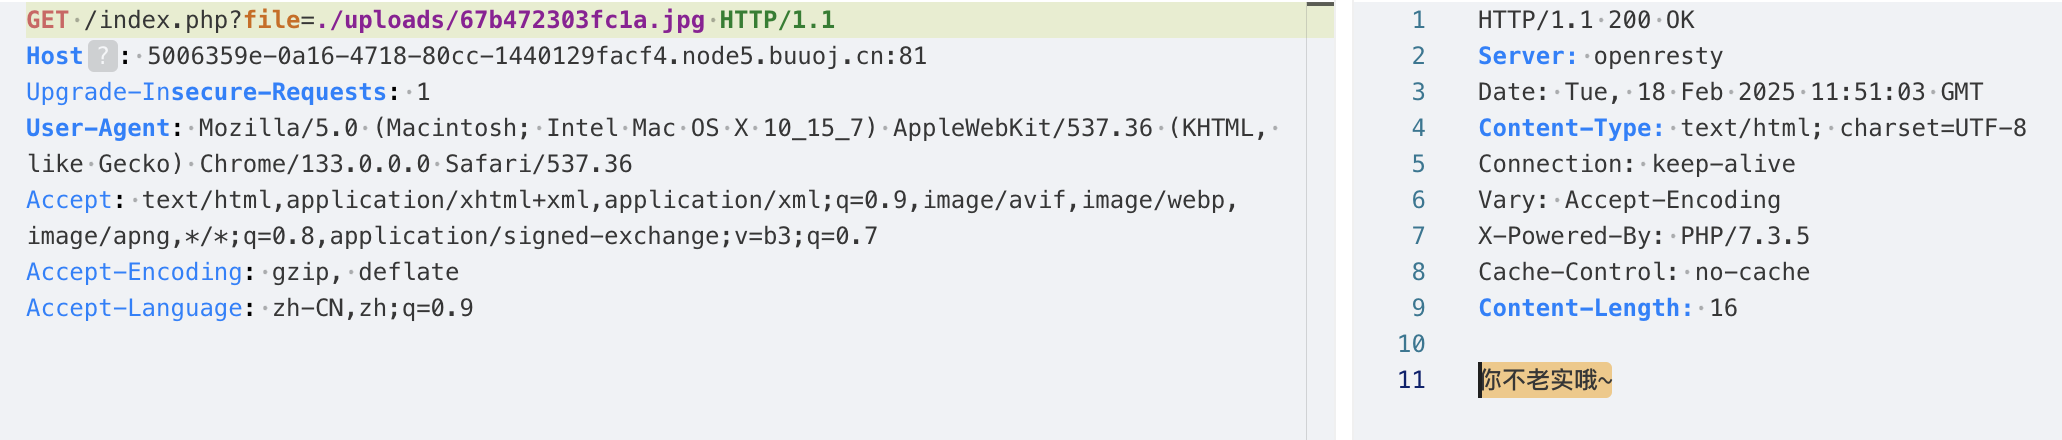Click the Accept-Language header name
This screenshot has height=440, width=2062.
coord(134,308)
